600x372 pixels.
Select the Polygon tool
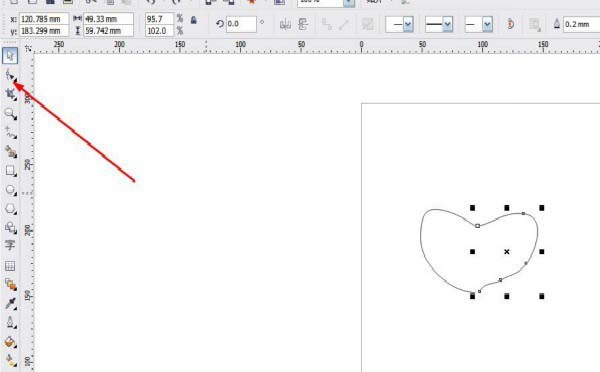click(10, 209)
